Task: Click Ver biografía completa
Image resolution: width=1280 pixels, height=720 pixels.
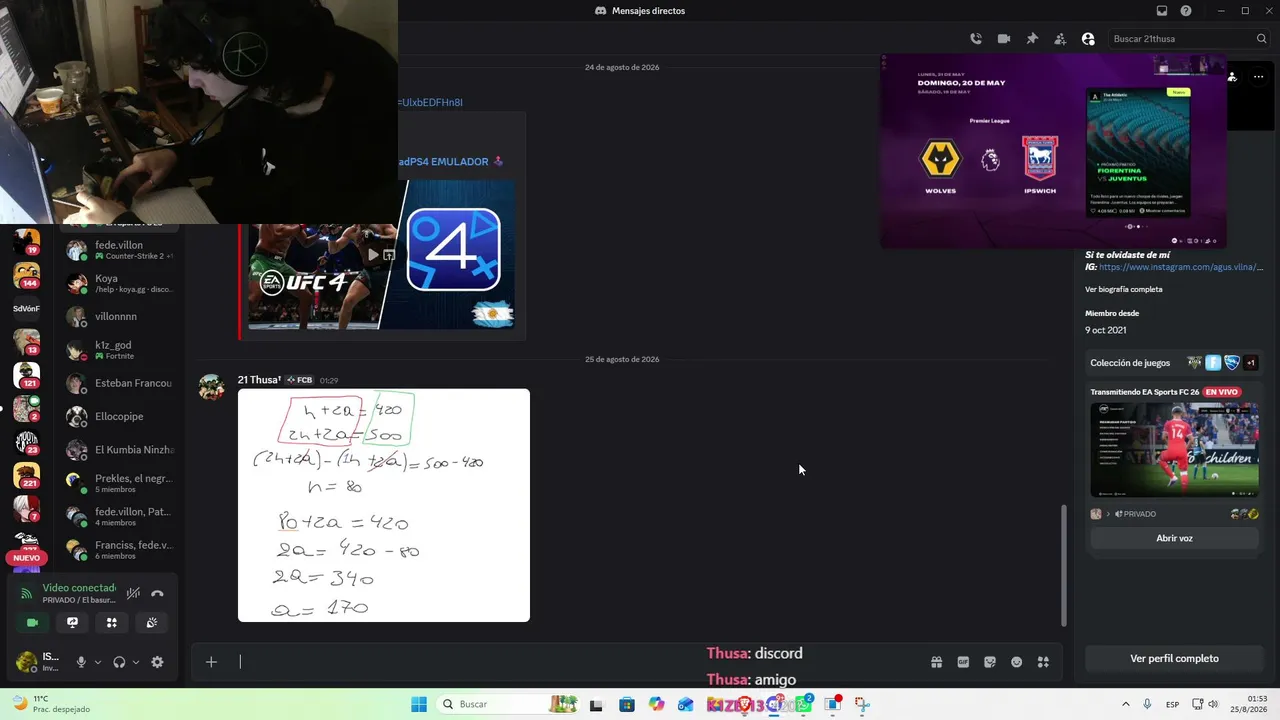Action: click(x=1124, y=289)
